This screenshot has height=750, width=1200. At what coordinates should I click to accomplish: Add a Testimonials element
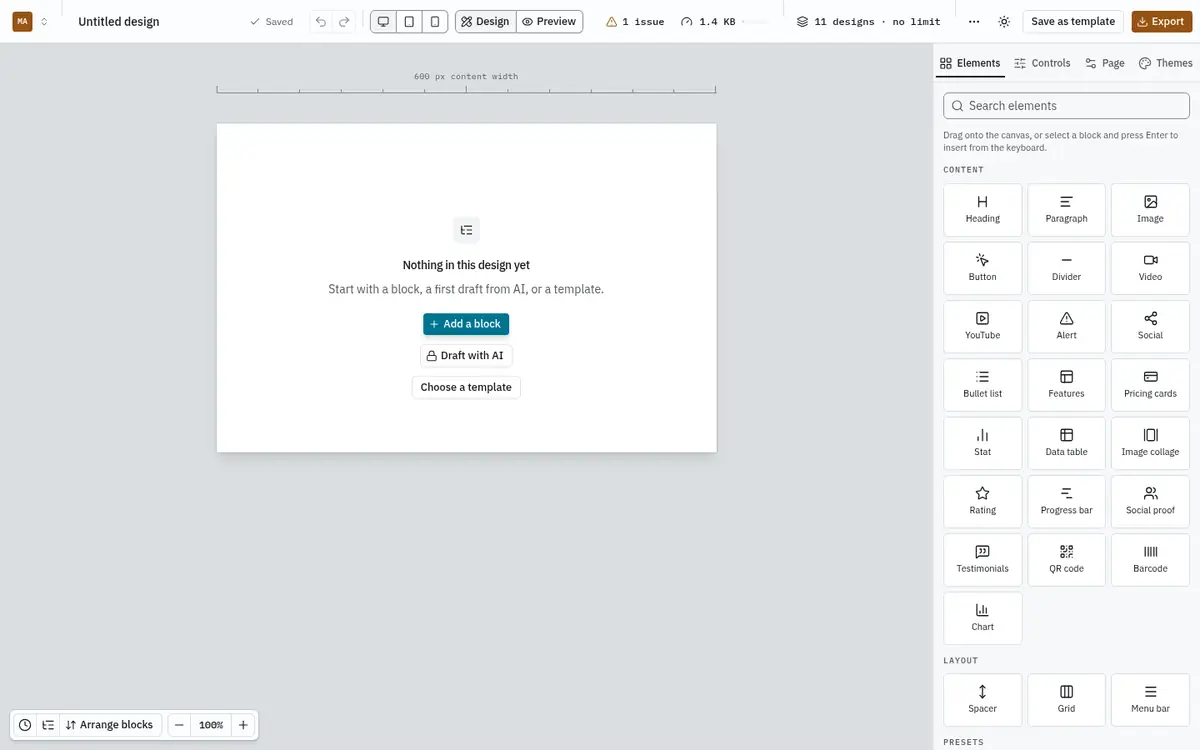point(982,560)
